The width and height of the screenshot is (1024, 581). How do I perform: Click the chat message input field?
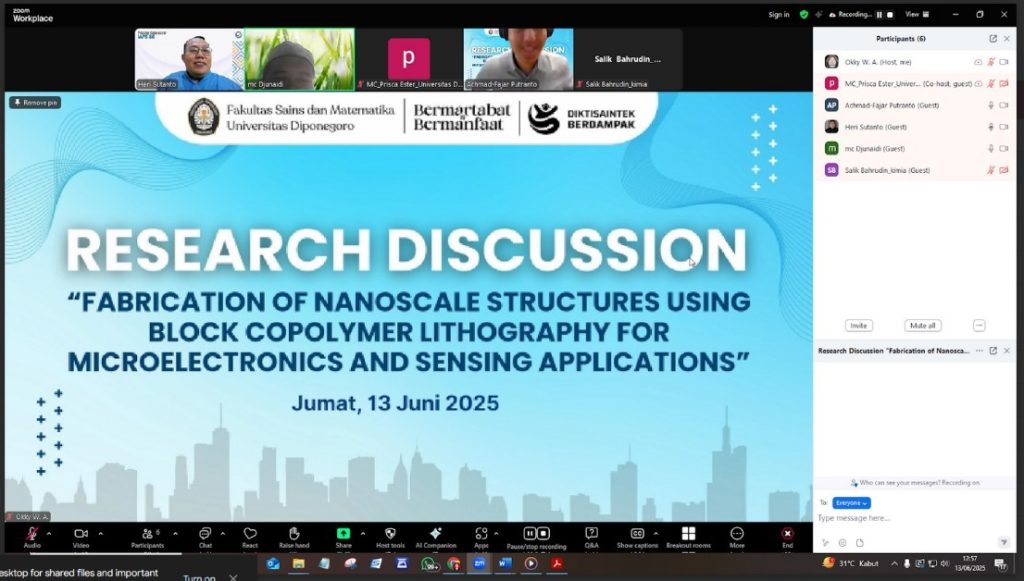pyautogui.click(x=900, y=518)
